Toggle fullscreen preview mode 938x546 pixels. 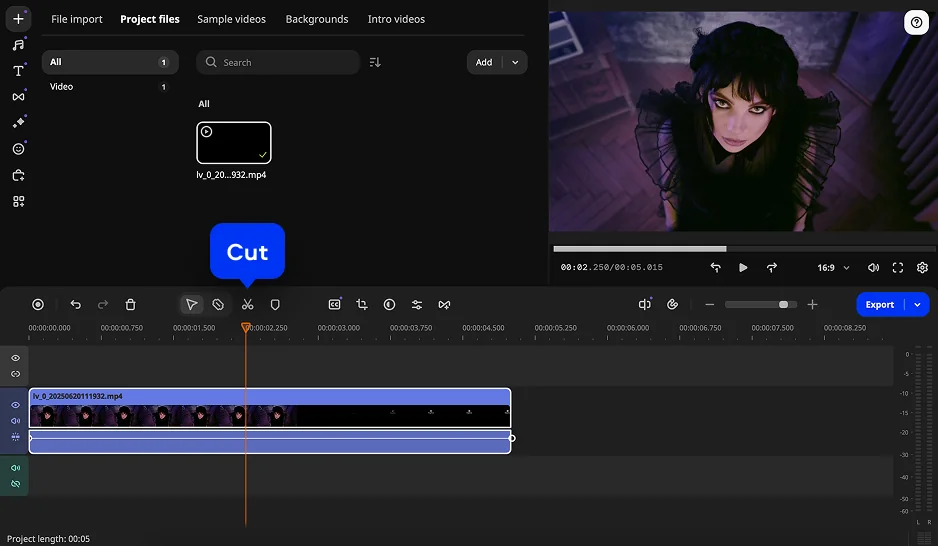point(898,267)
